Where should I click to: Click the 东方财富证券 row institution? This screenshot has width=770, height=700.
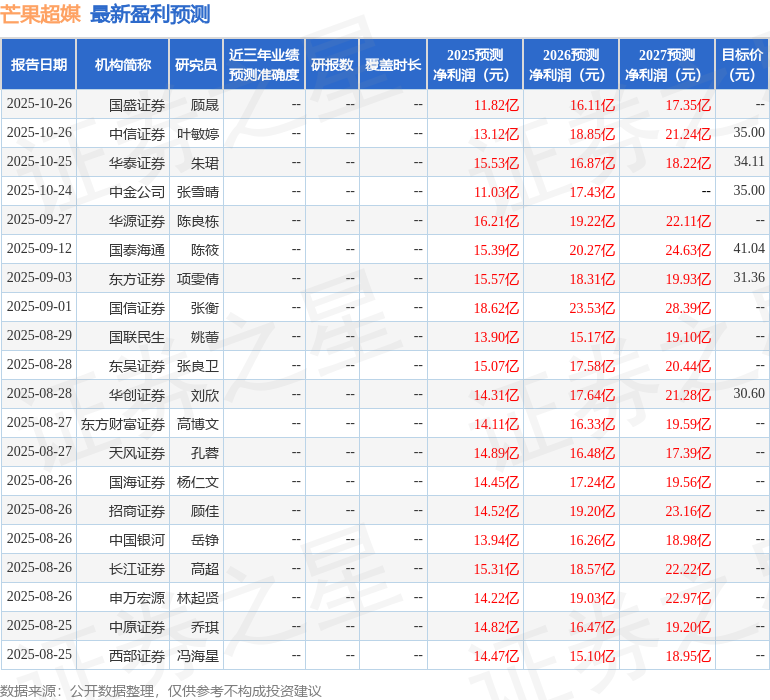point(123,424)
